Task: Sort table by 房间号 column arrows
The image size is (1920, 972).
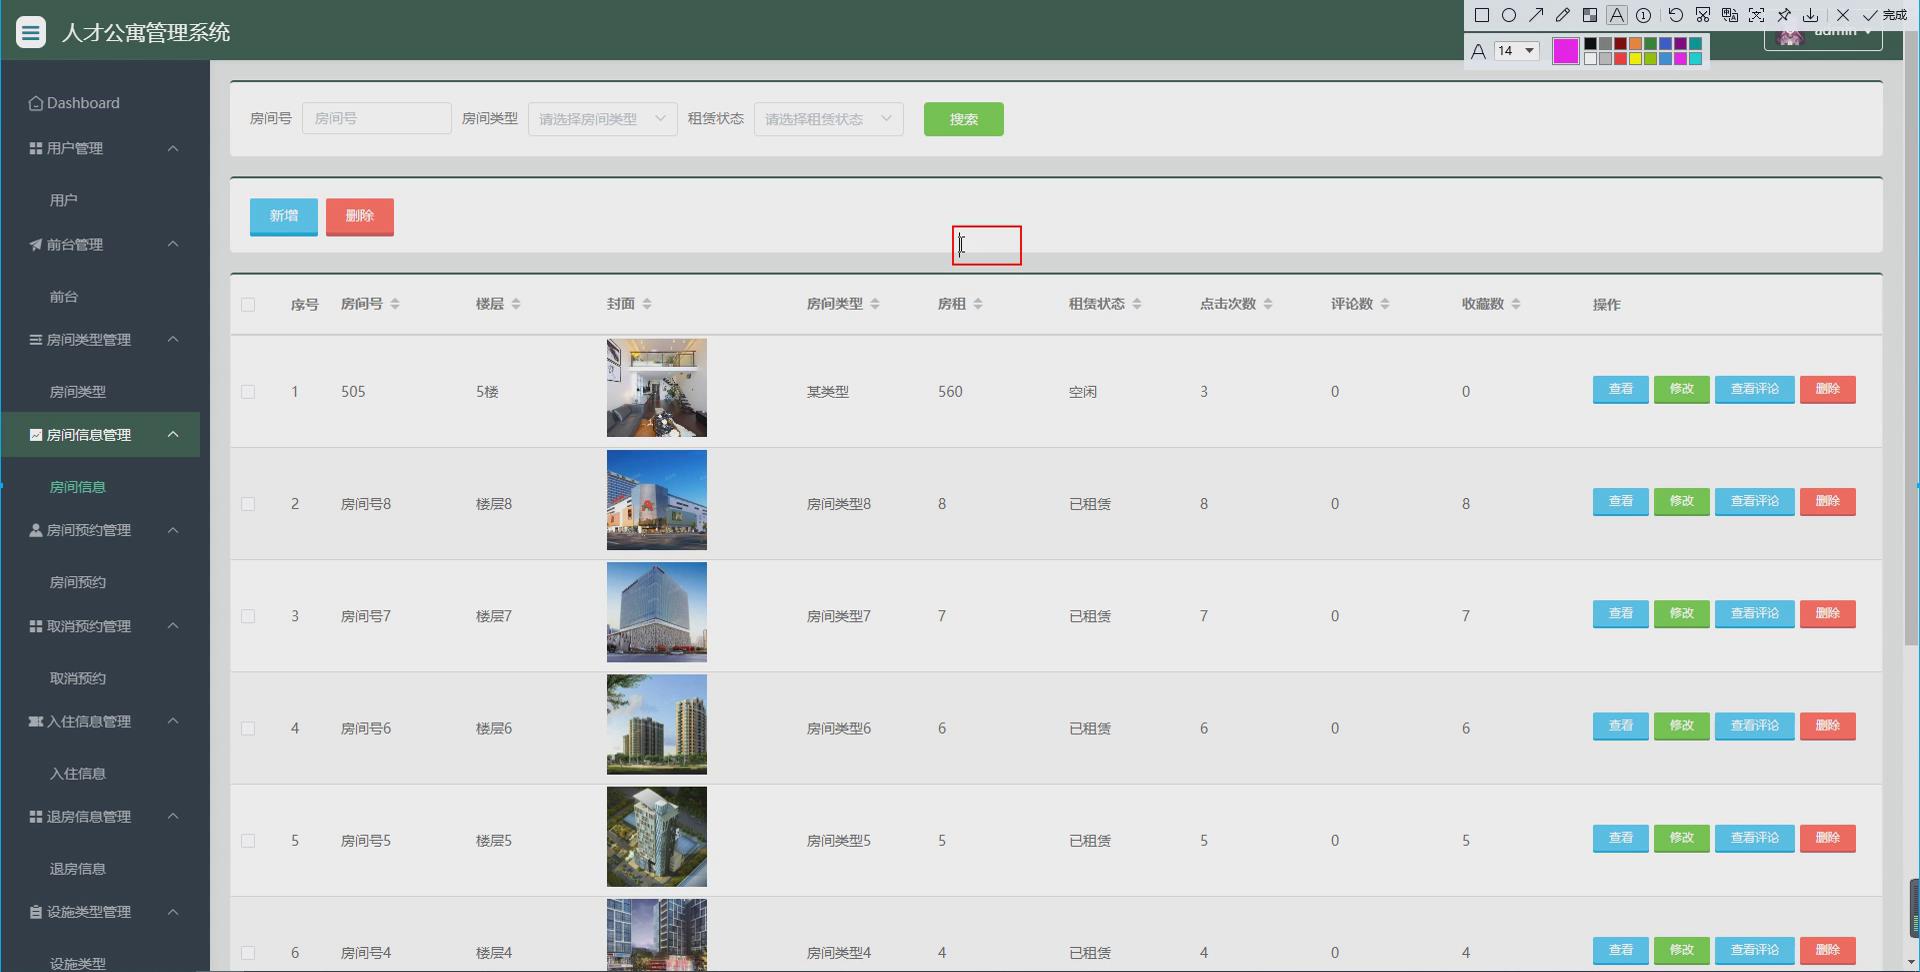Action: (x=395, y=304)
